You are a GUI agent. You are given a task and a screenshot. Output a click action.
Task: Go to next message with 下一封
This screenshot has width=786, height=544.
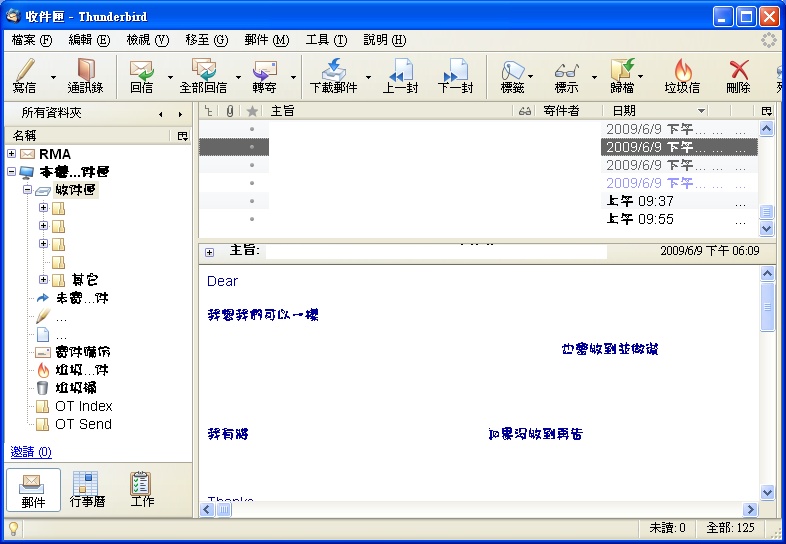tap(455, 75)
